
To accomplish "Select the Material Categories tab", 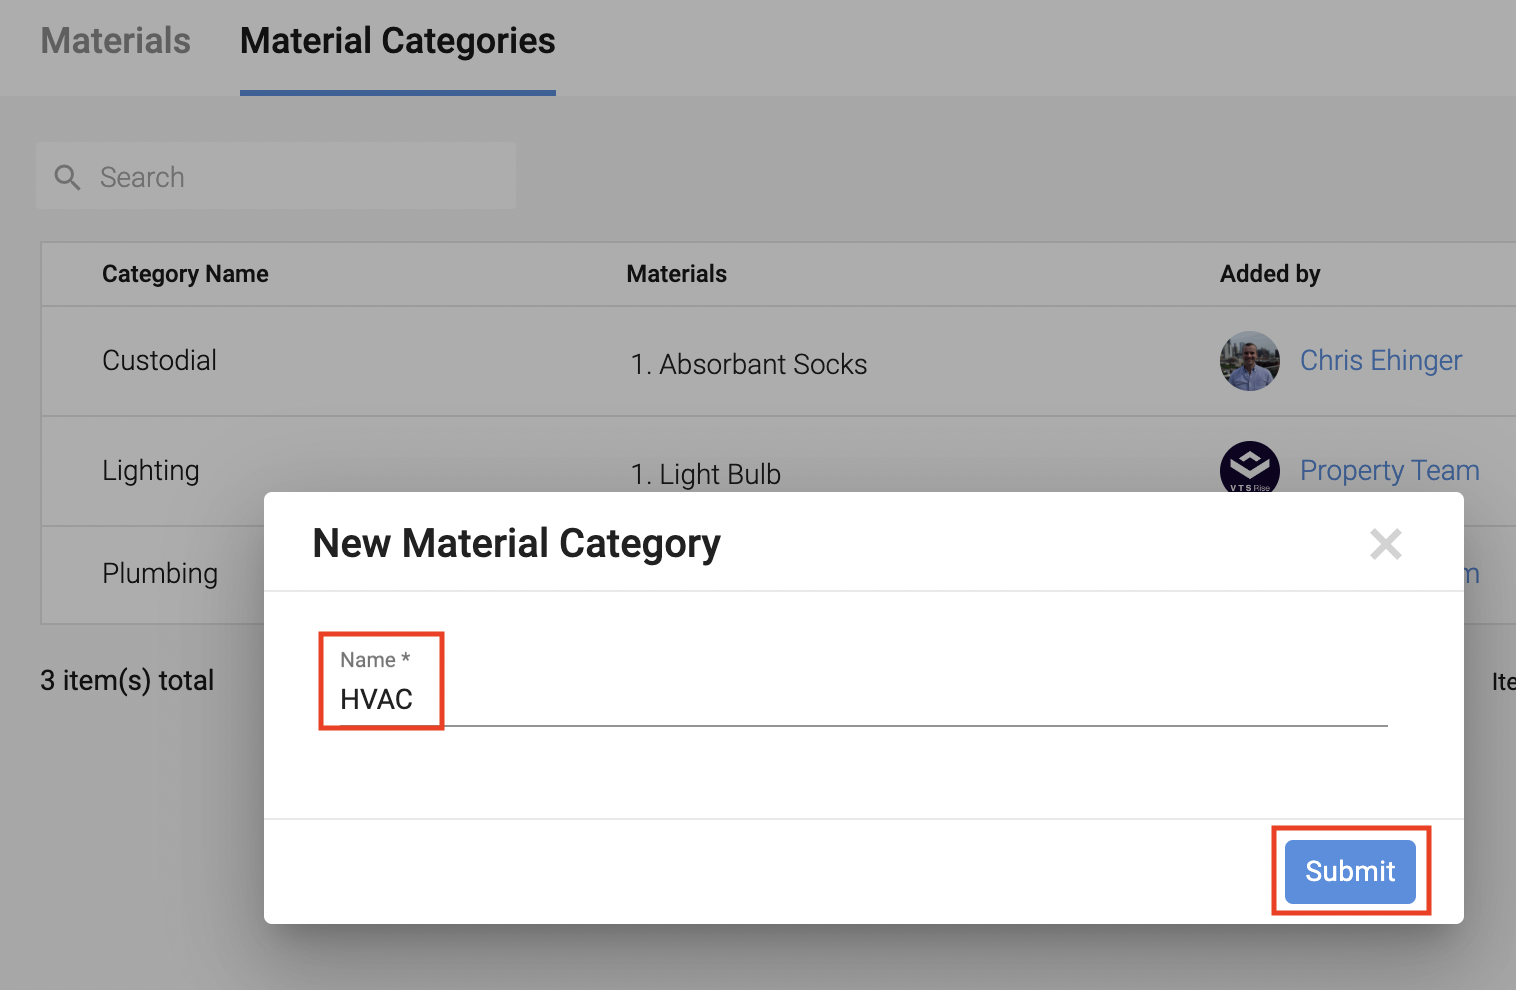I will [x=397, y=42].
